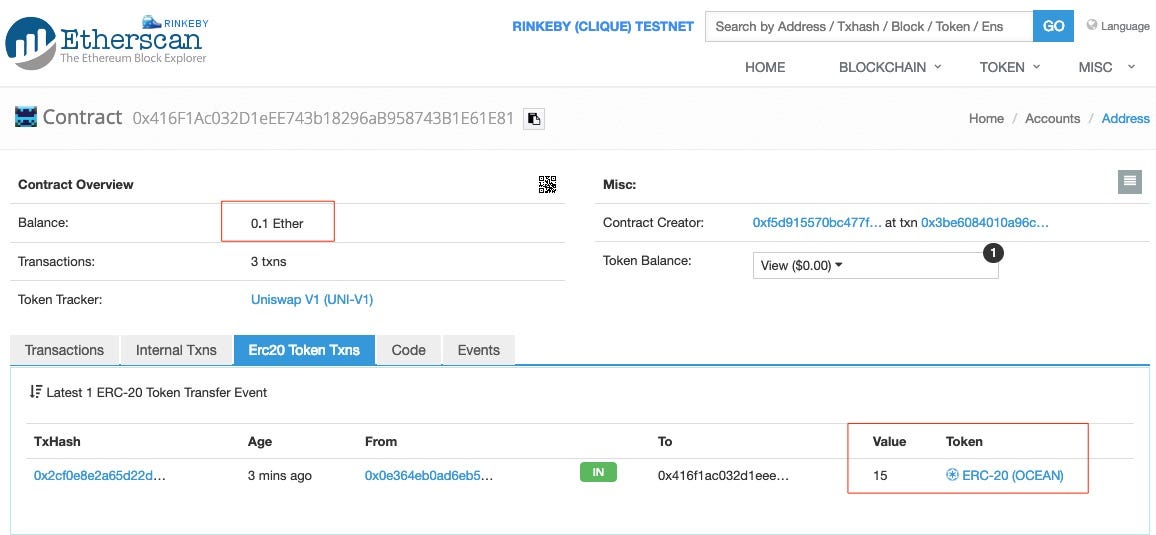Image resolution: width=1156 pixels, height=535 pixels.
Task: Click the contract address 0x416F1Ac032D1eEE743b text
Action: click(323, 118)
